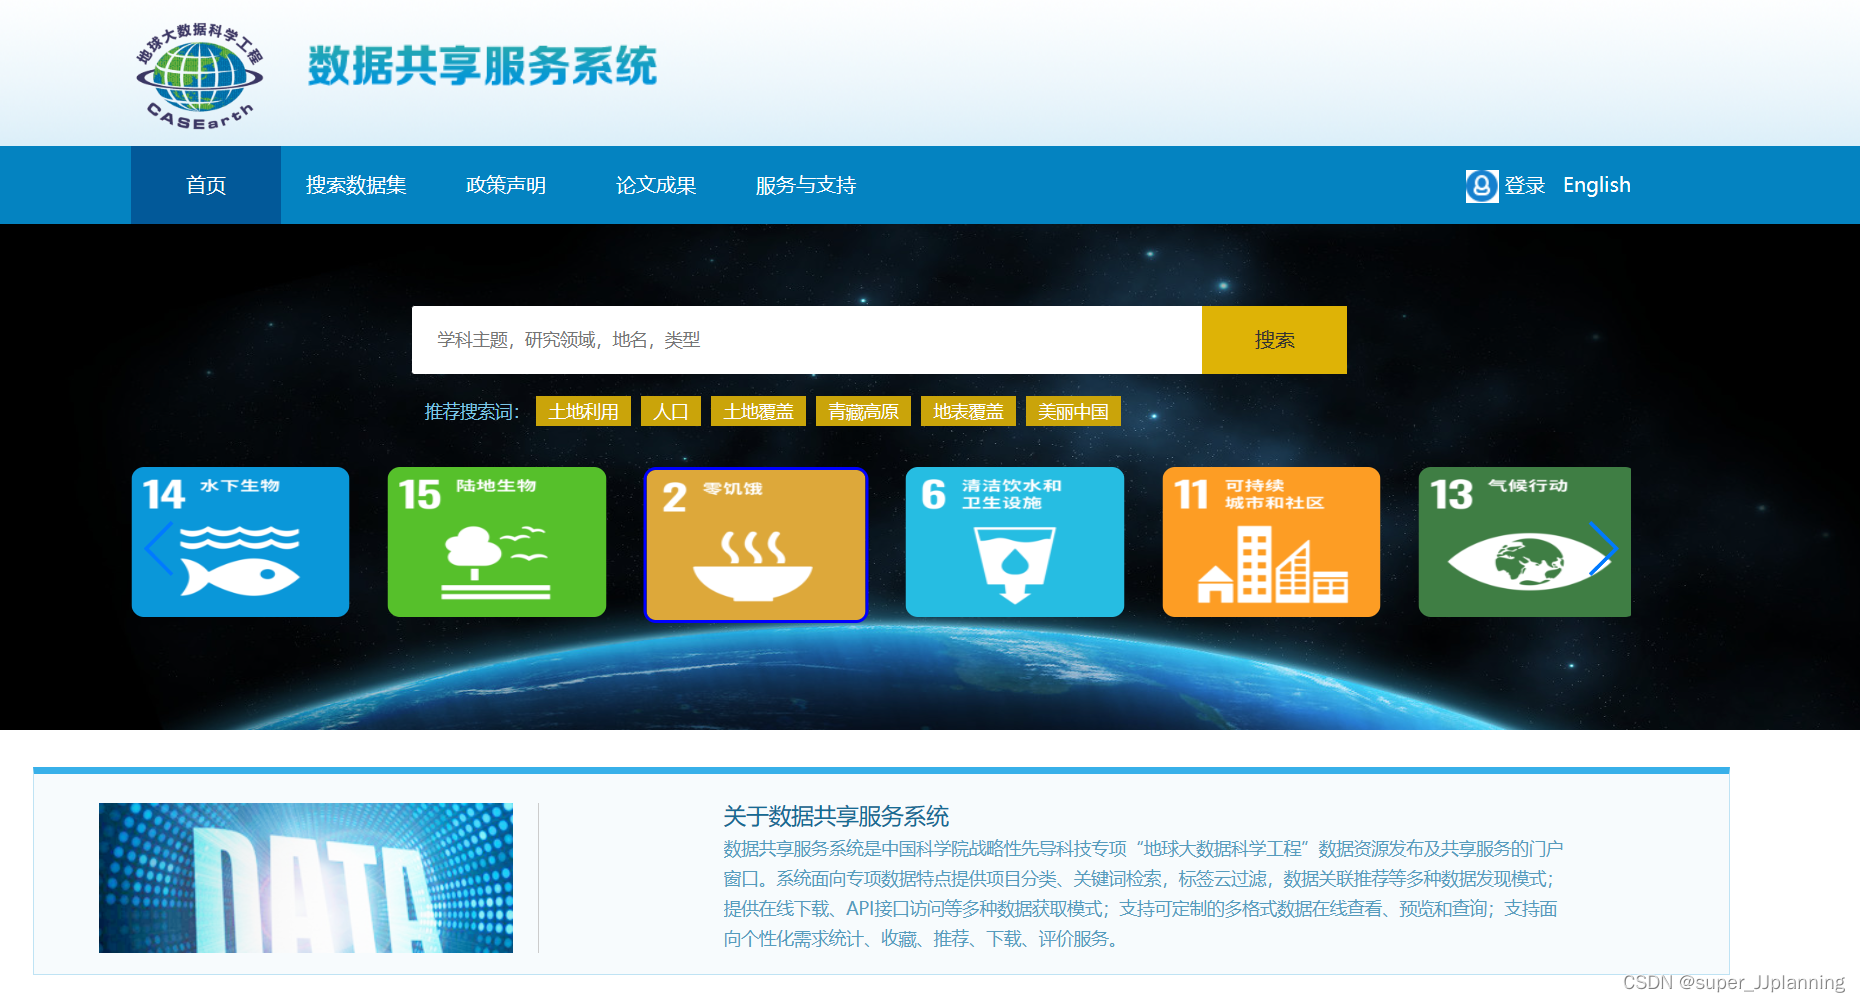This screenshot has width=1860, height=1002.
Task: Select the 土地利用 suggested keyword
Action: [583, 411]
